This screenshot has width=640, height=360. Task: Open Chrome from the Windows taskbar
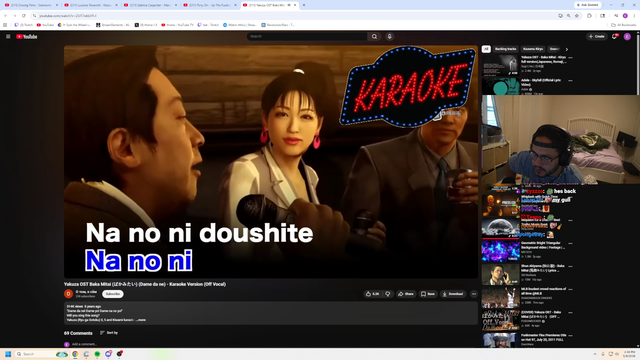click(75, 354)
